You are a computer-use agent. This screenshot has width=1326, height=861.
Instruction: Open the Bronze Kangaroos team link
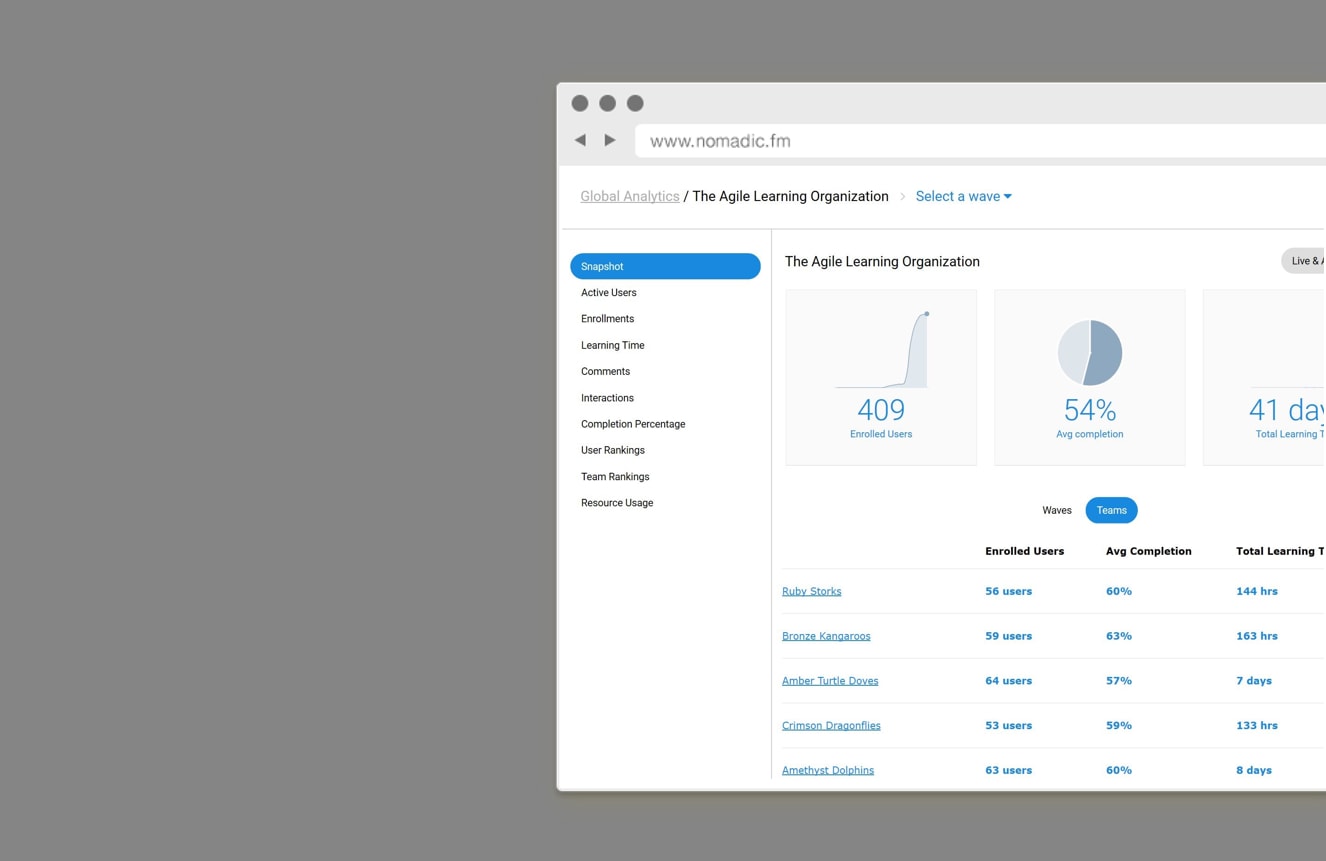tap(826, 636)
